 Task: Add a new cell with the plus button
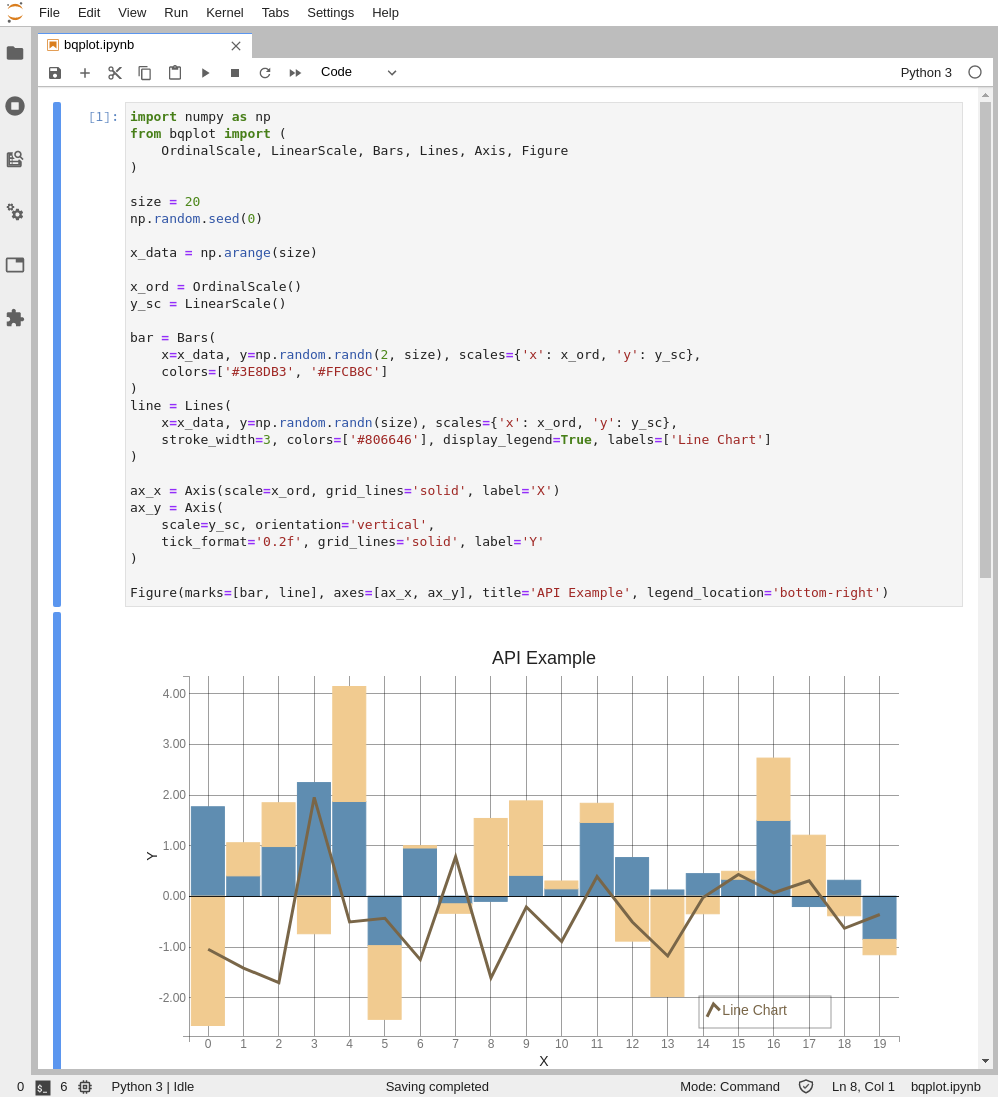point(85,72)
